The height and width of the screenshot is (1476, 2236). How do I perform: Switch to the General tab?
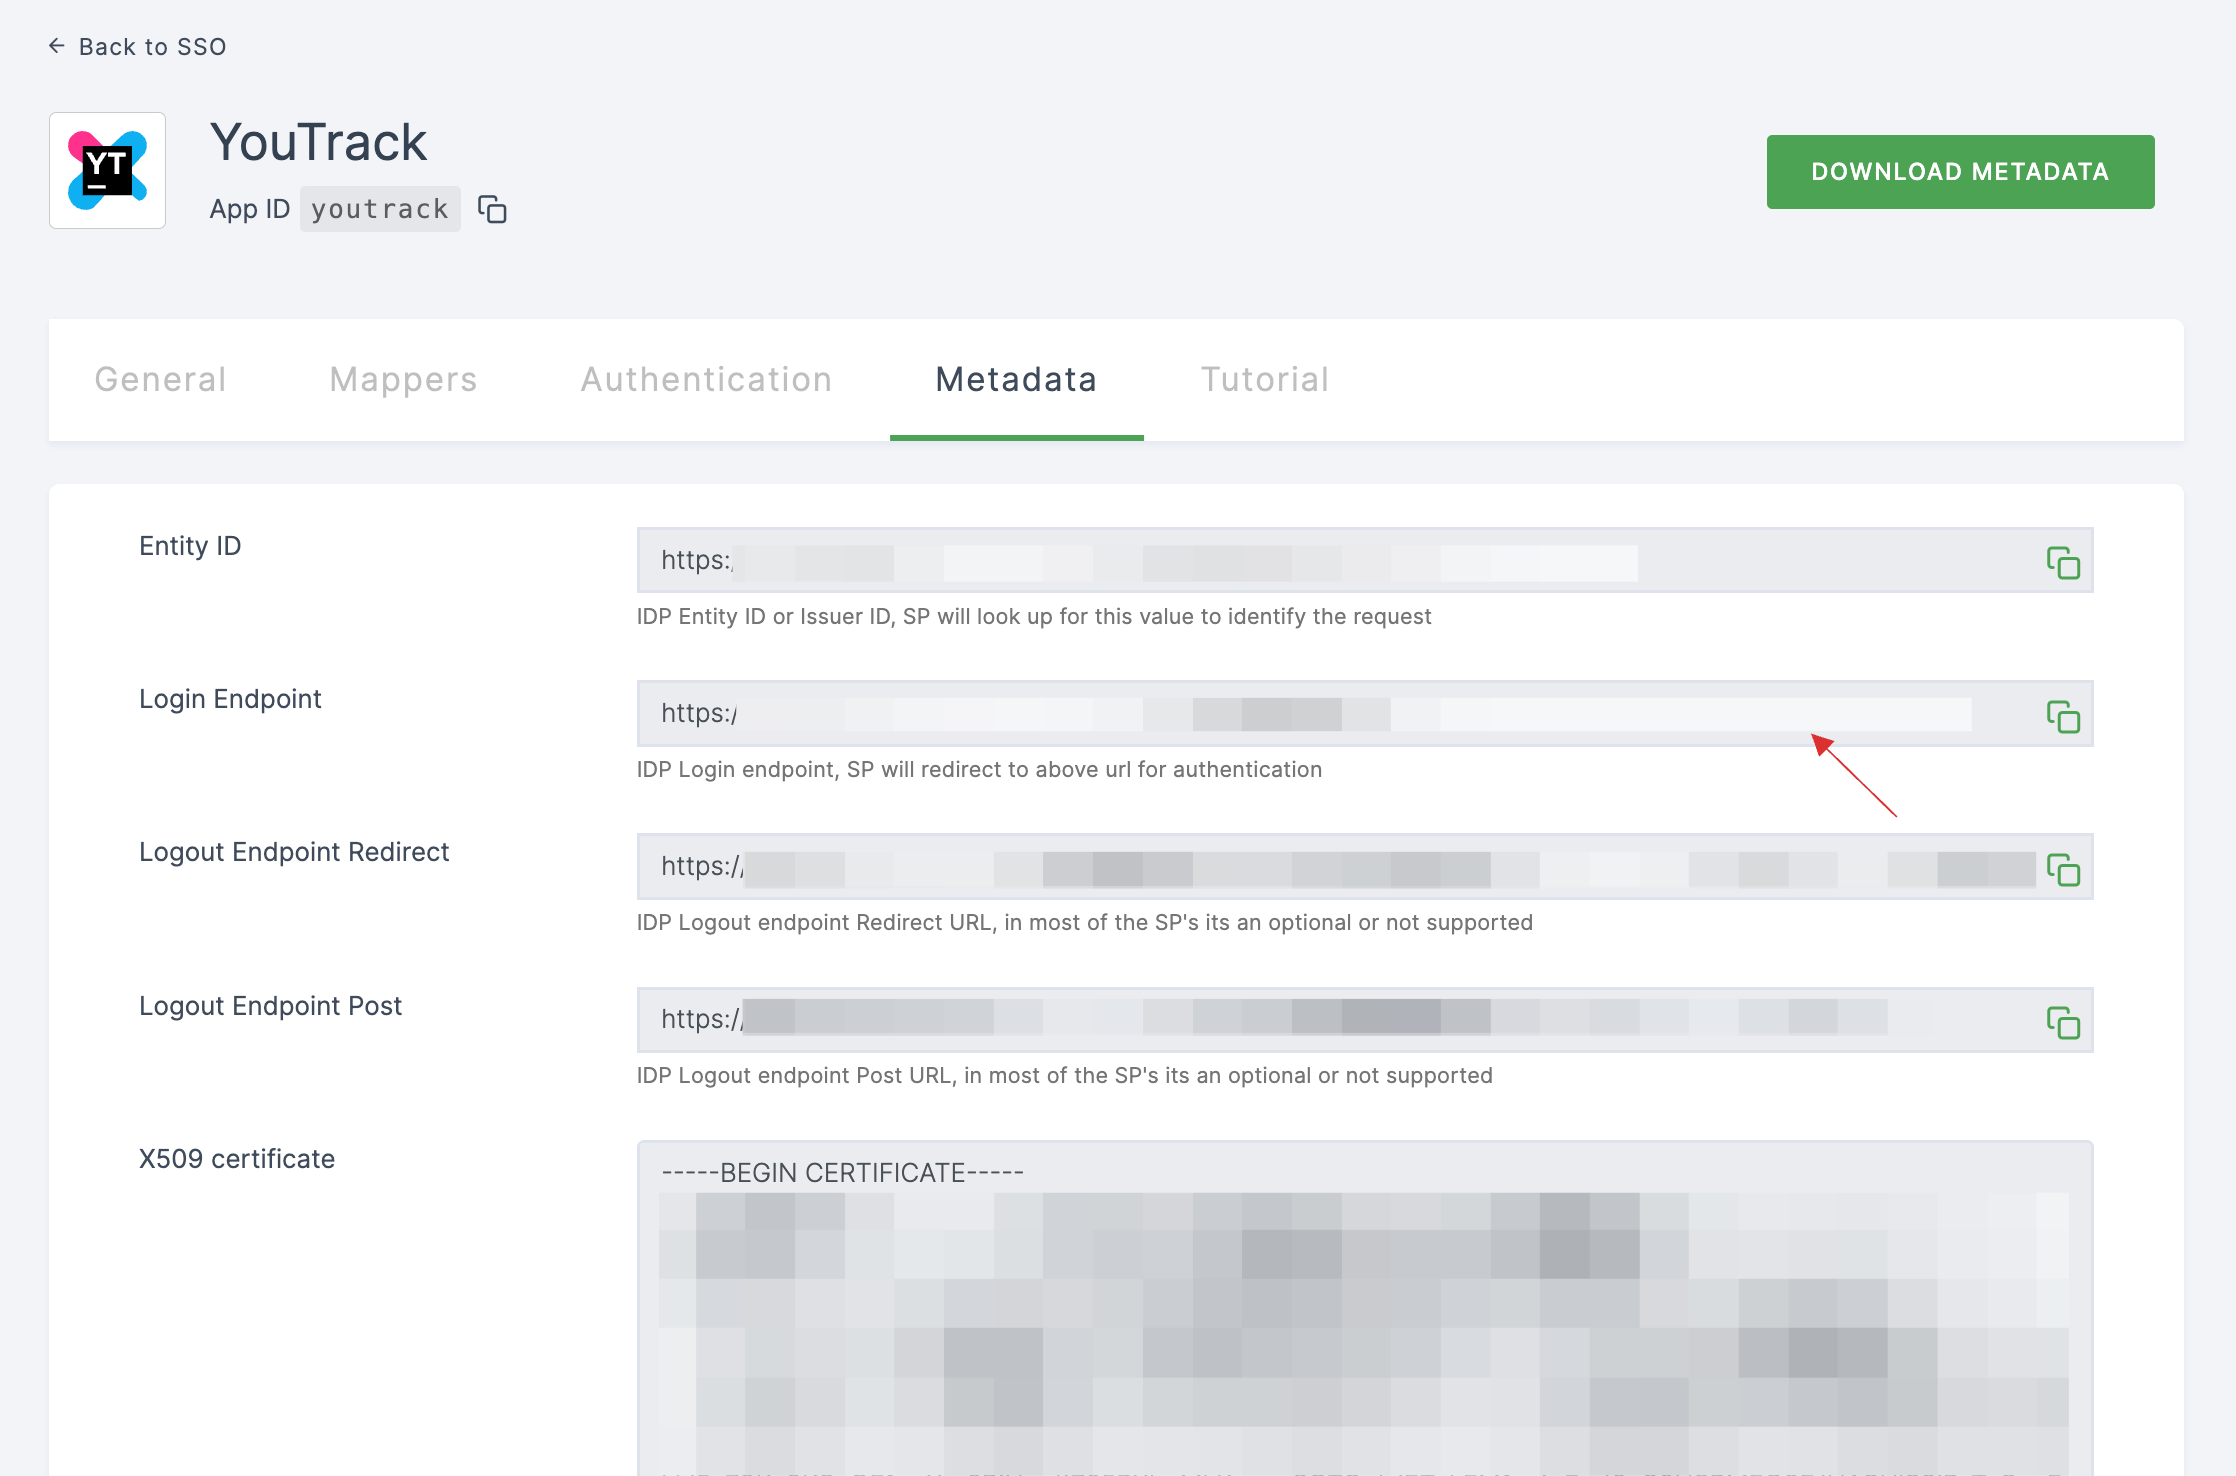click(x=161, y=380)
